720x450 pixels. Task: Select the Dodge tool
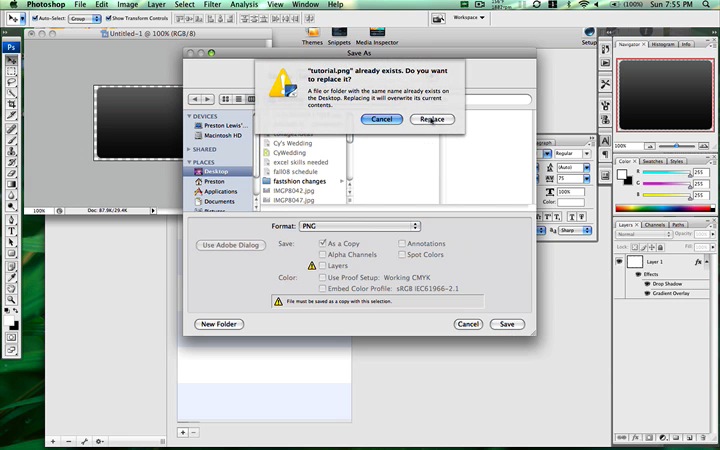point(11,206)
